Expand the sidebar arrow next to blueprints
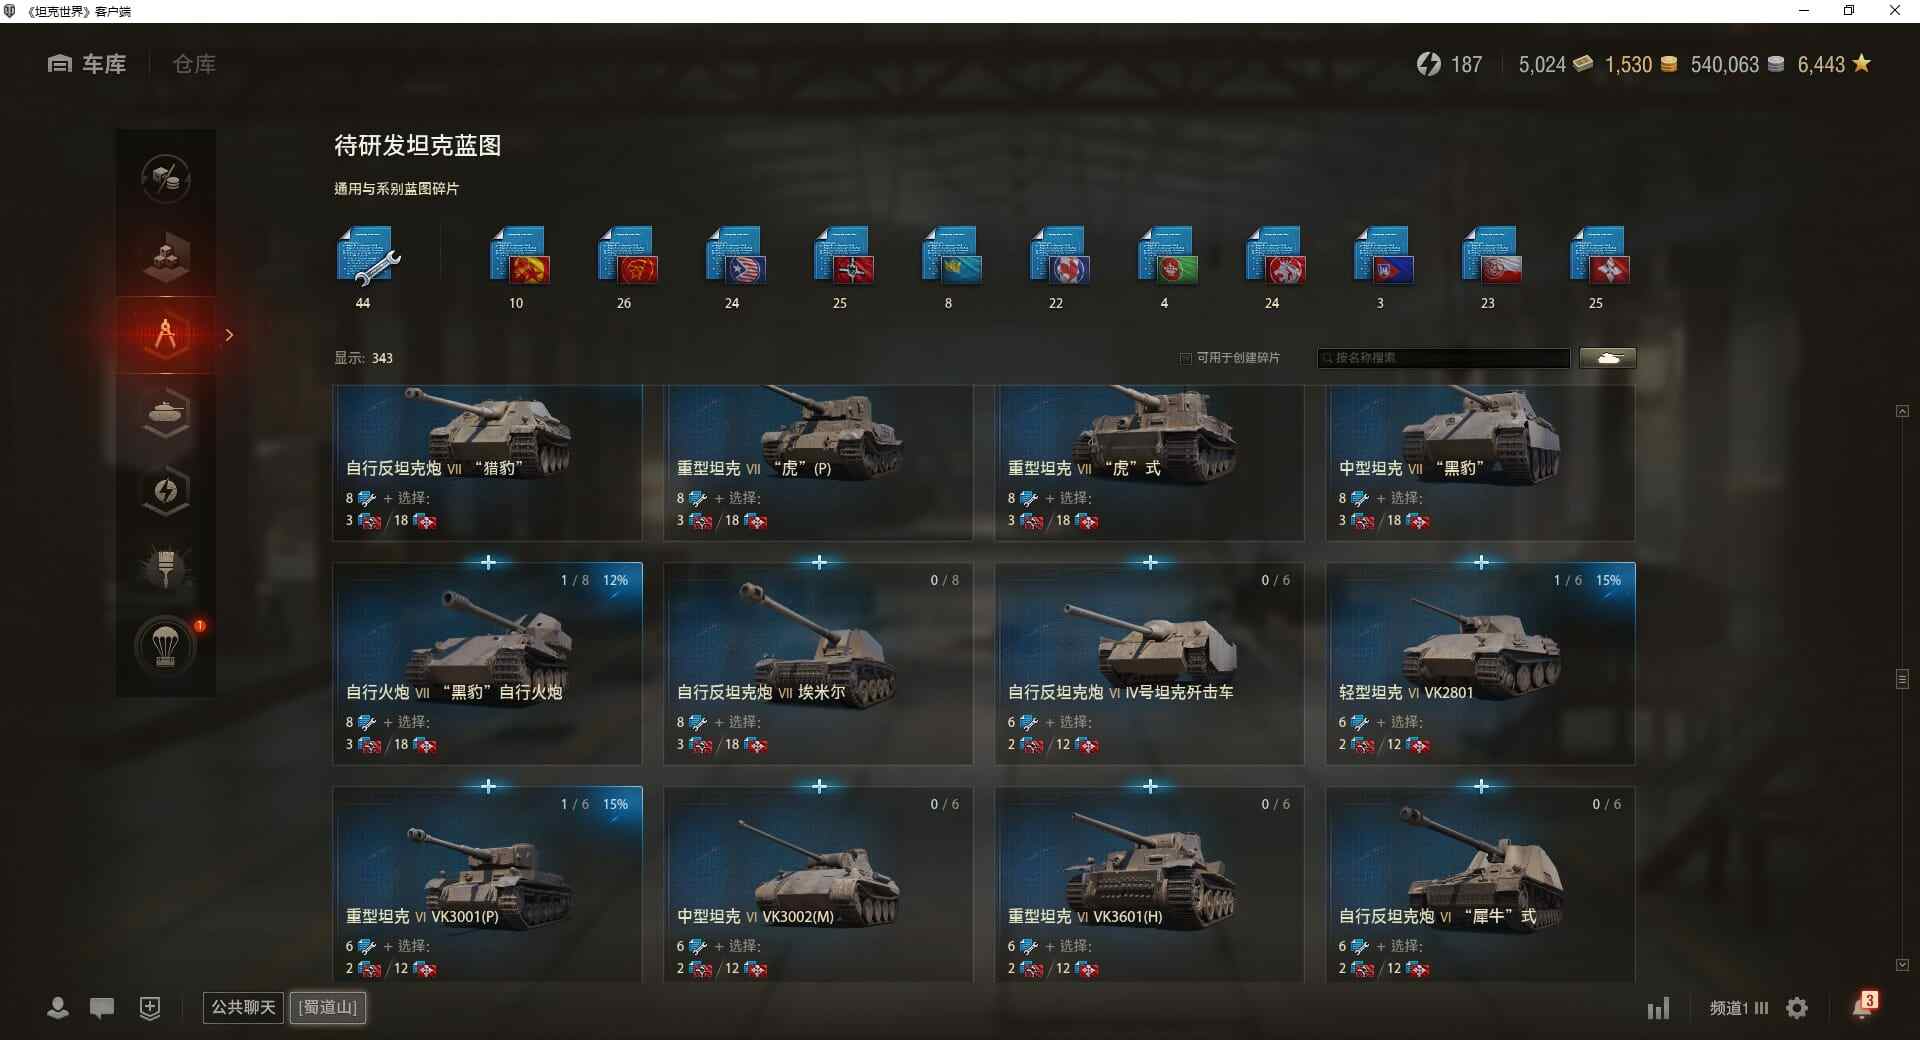The height and width of the screenshot is (1040, 1920). point(229,335)
